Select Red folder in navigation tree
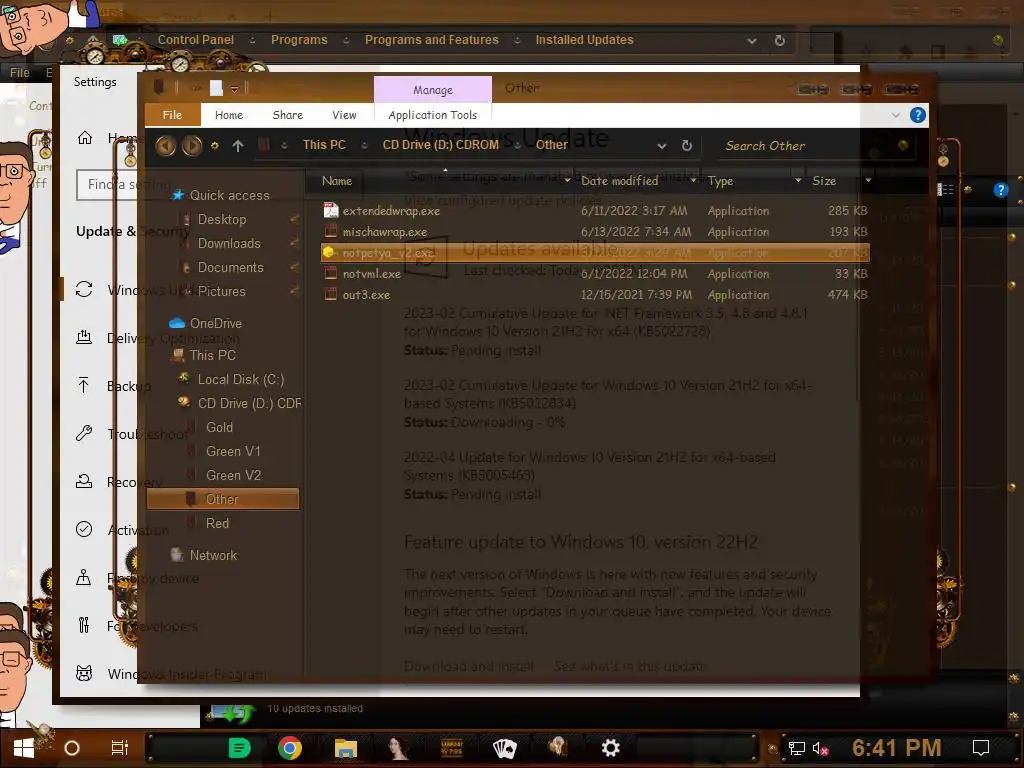The width and height of the screenshot is (1024, 768). point(217,523)
